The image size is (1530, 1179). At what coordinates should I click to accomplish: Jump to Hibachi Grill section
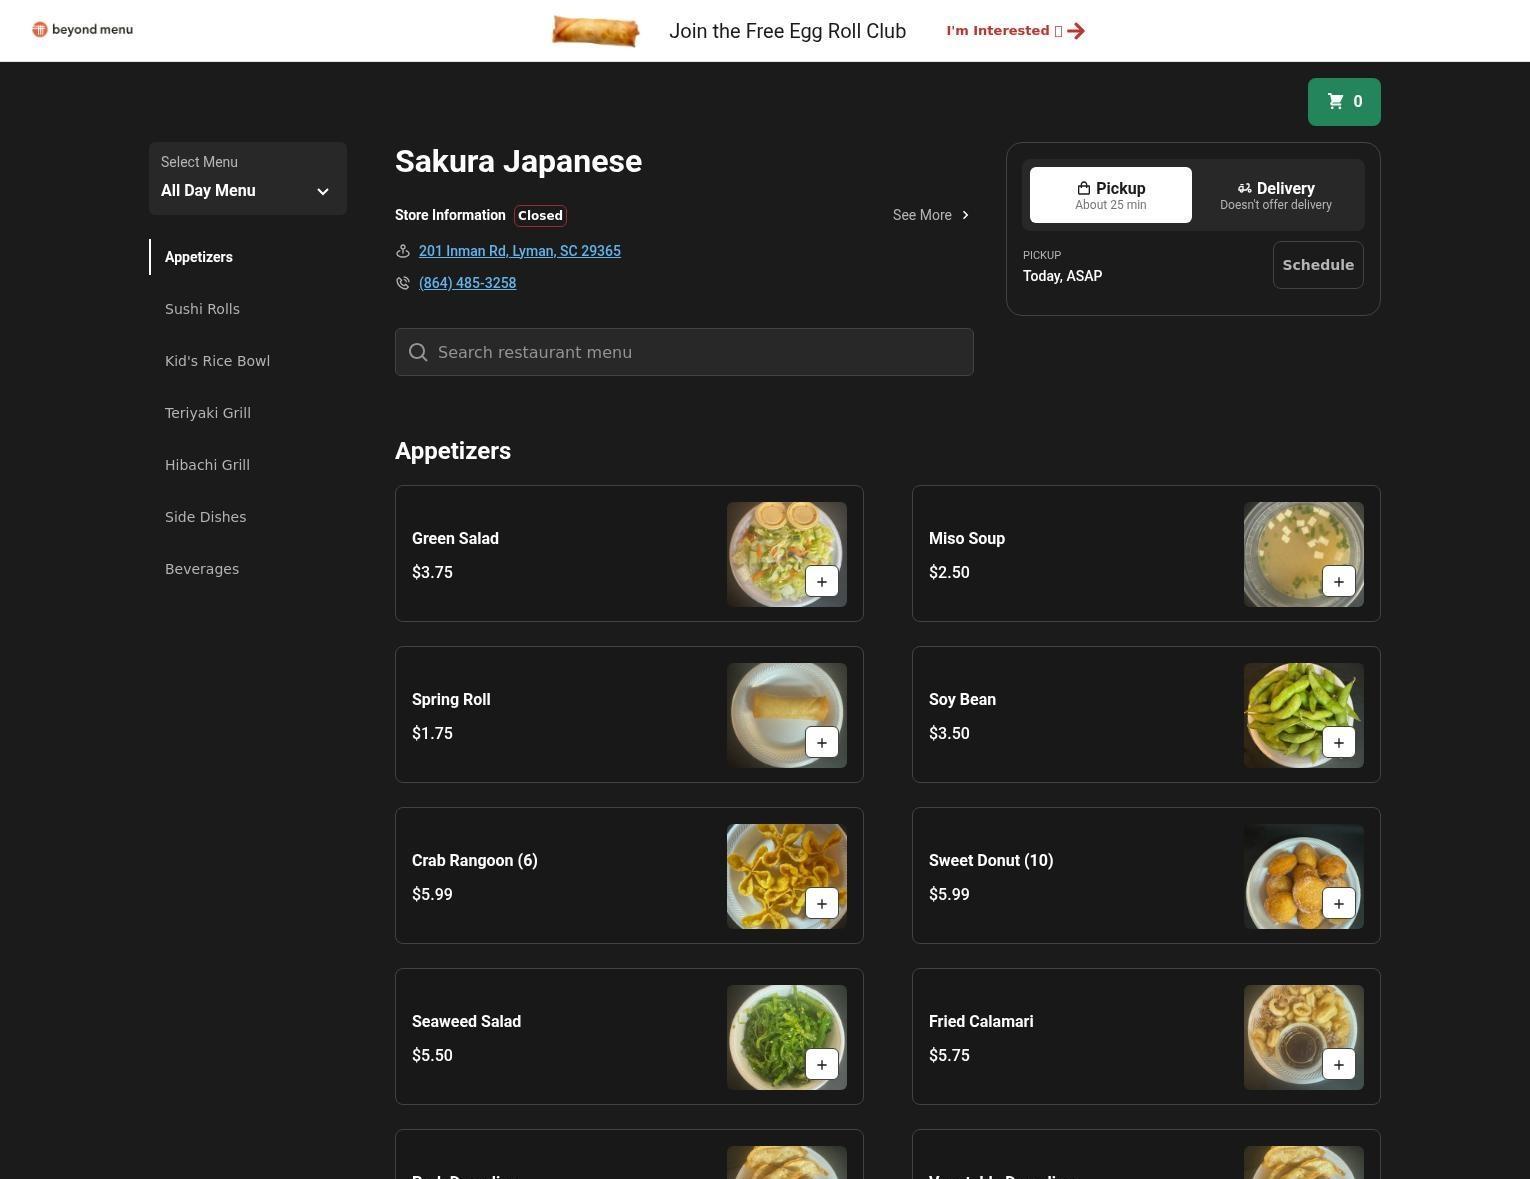pyautogui.click(x=207, y=465)
